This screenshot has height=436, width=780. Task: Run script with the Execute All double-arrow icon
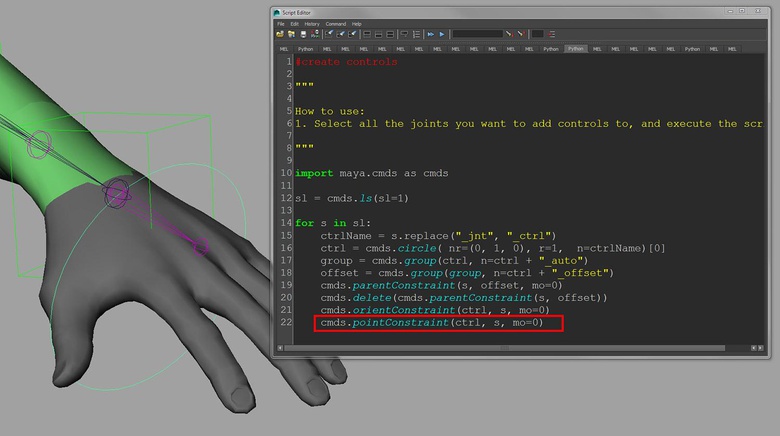(x=431, y=34)
